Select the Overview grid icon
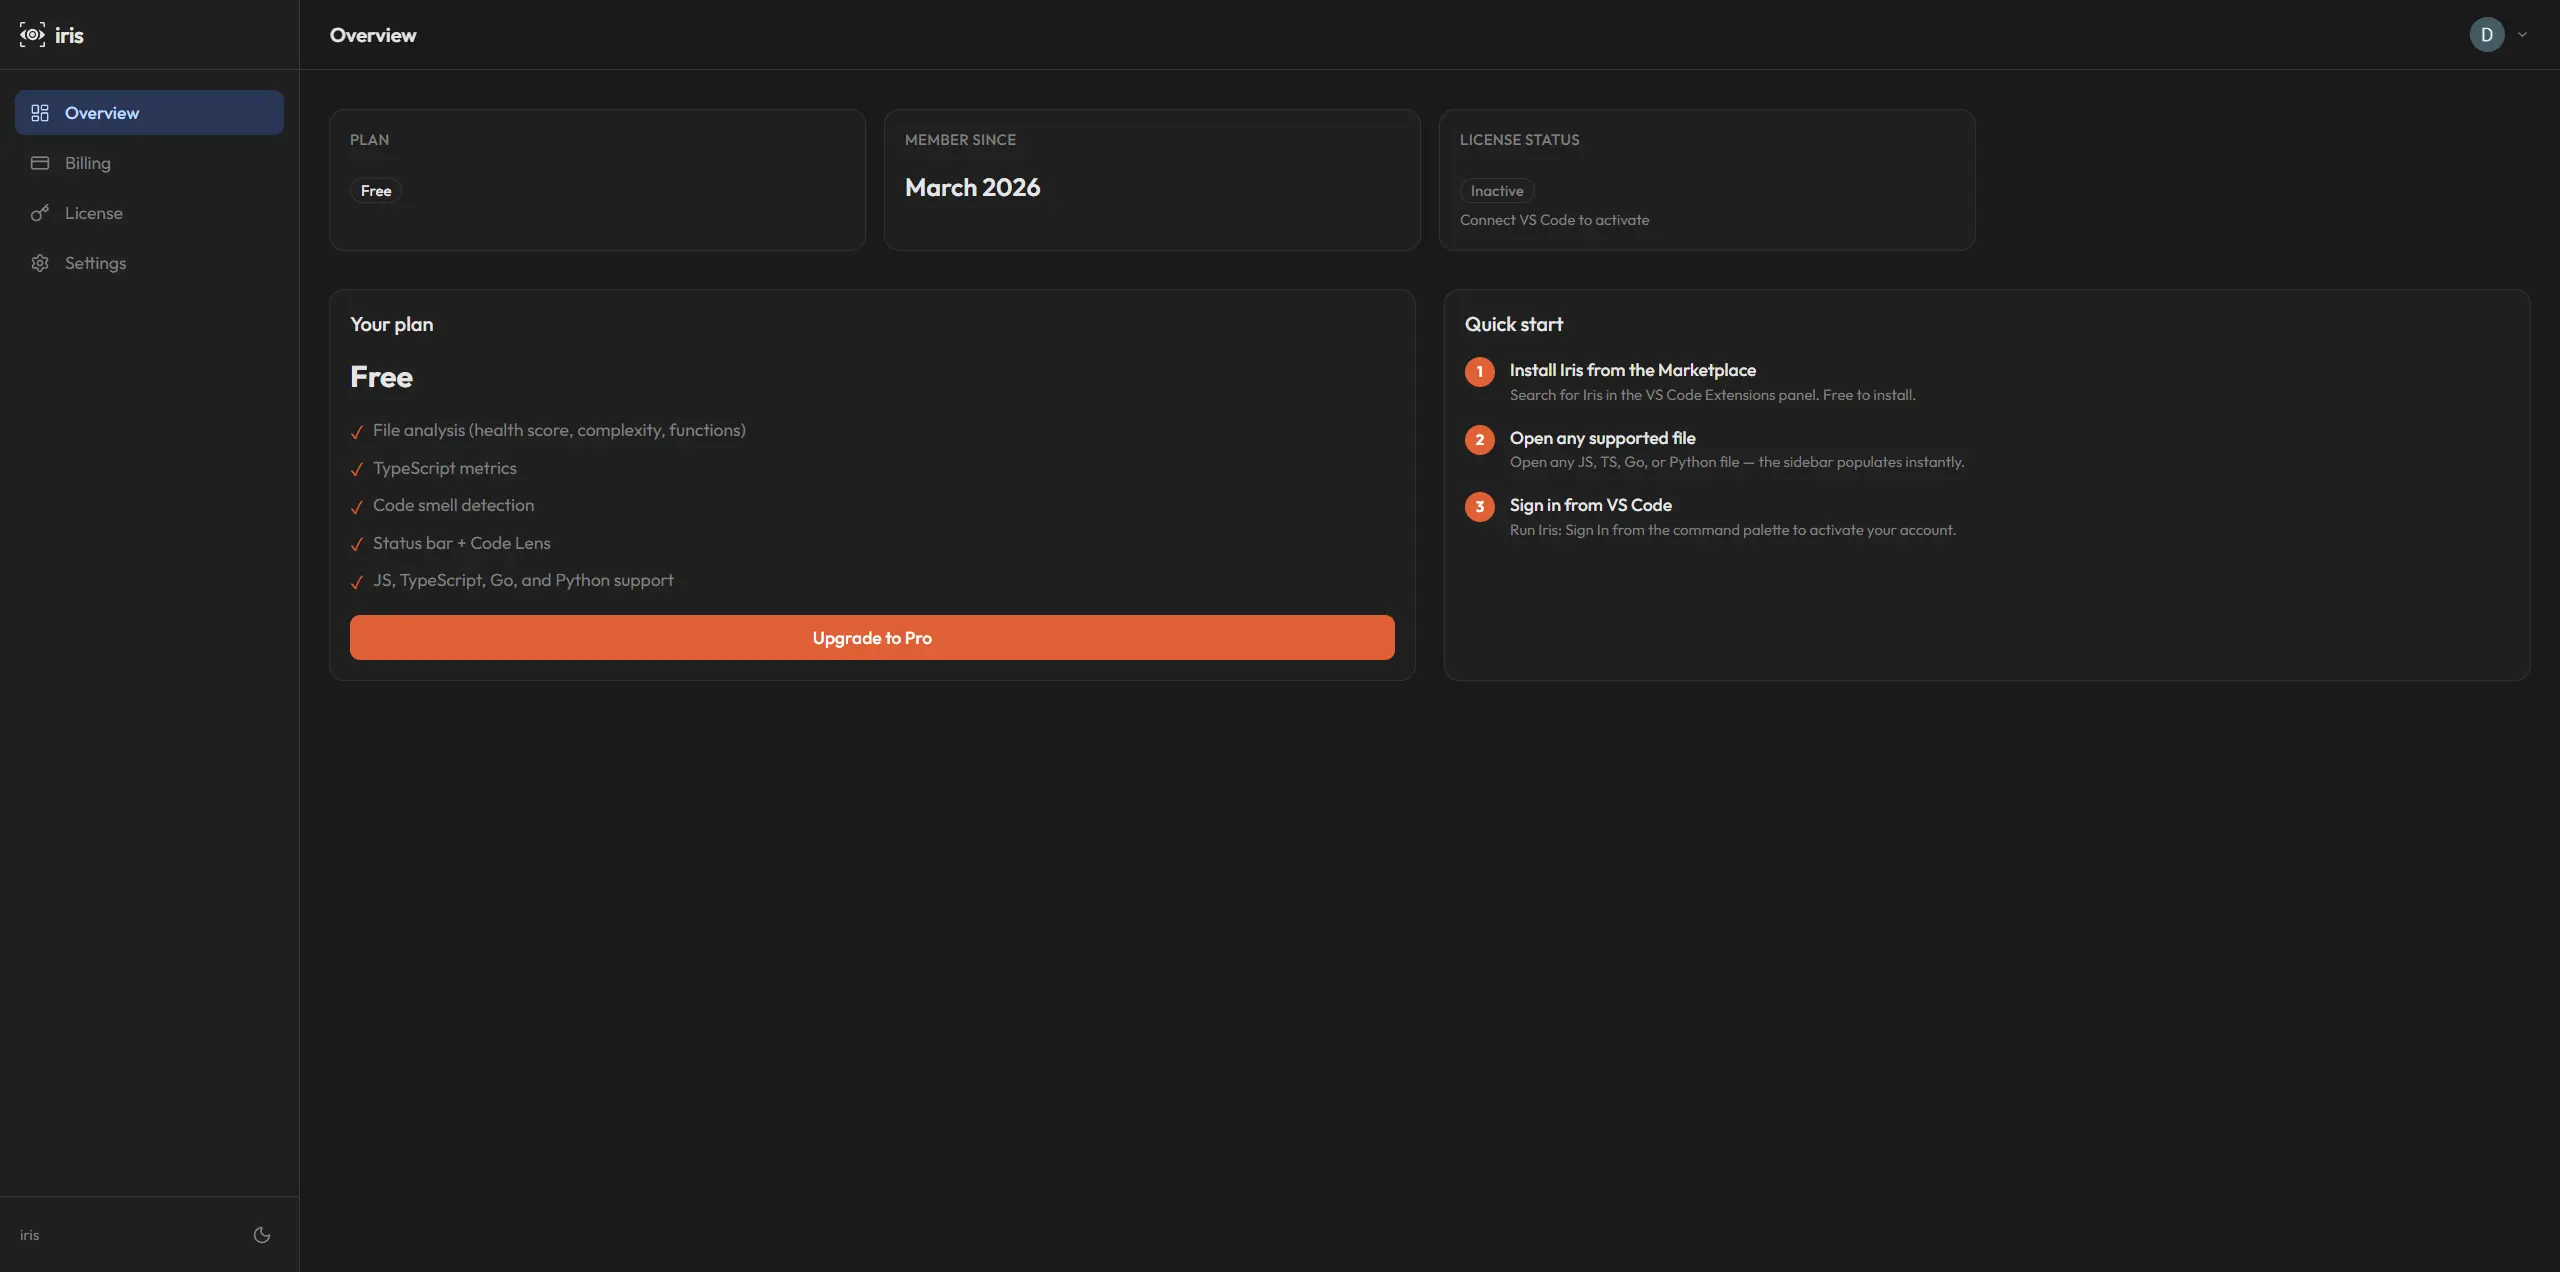 coord(40,112)
